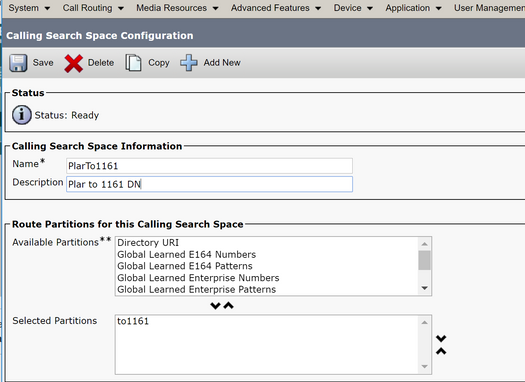
Task: Move partition down to Selected Partitions arrow
Action: [215, 305]
